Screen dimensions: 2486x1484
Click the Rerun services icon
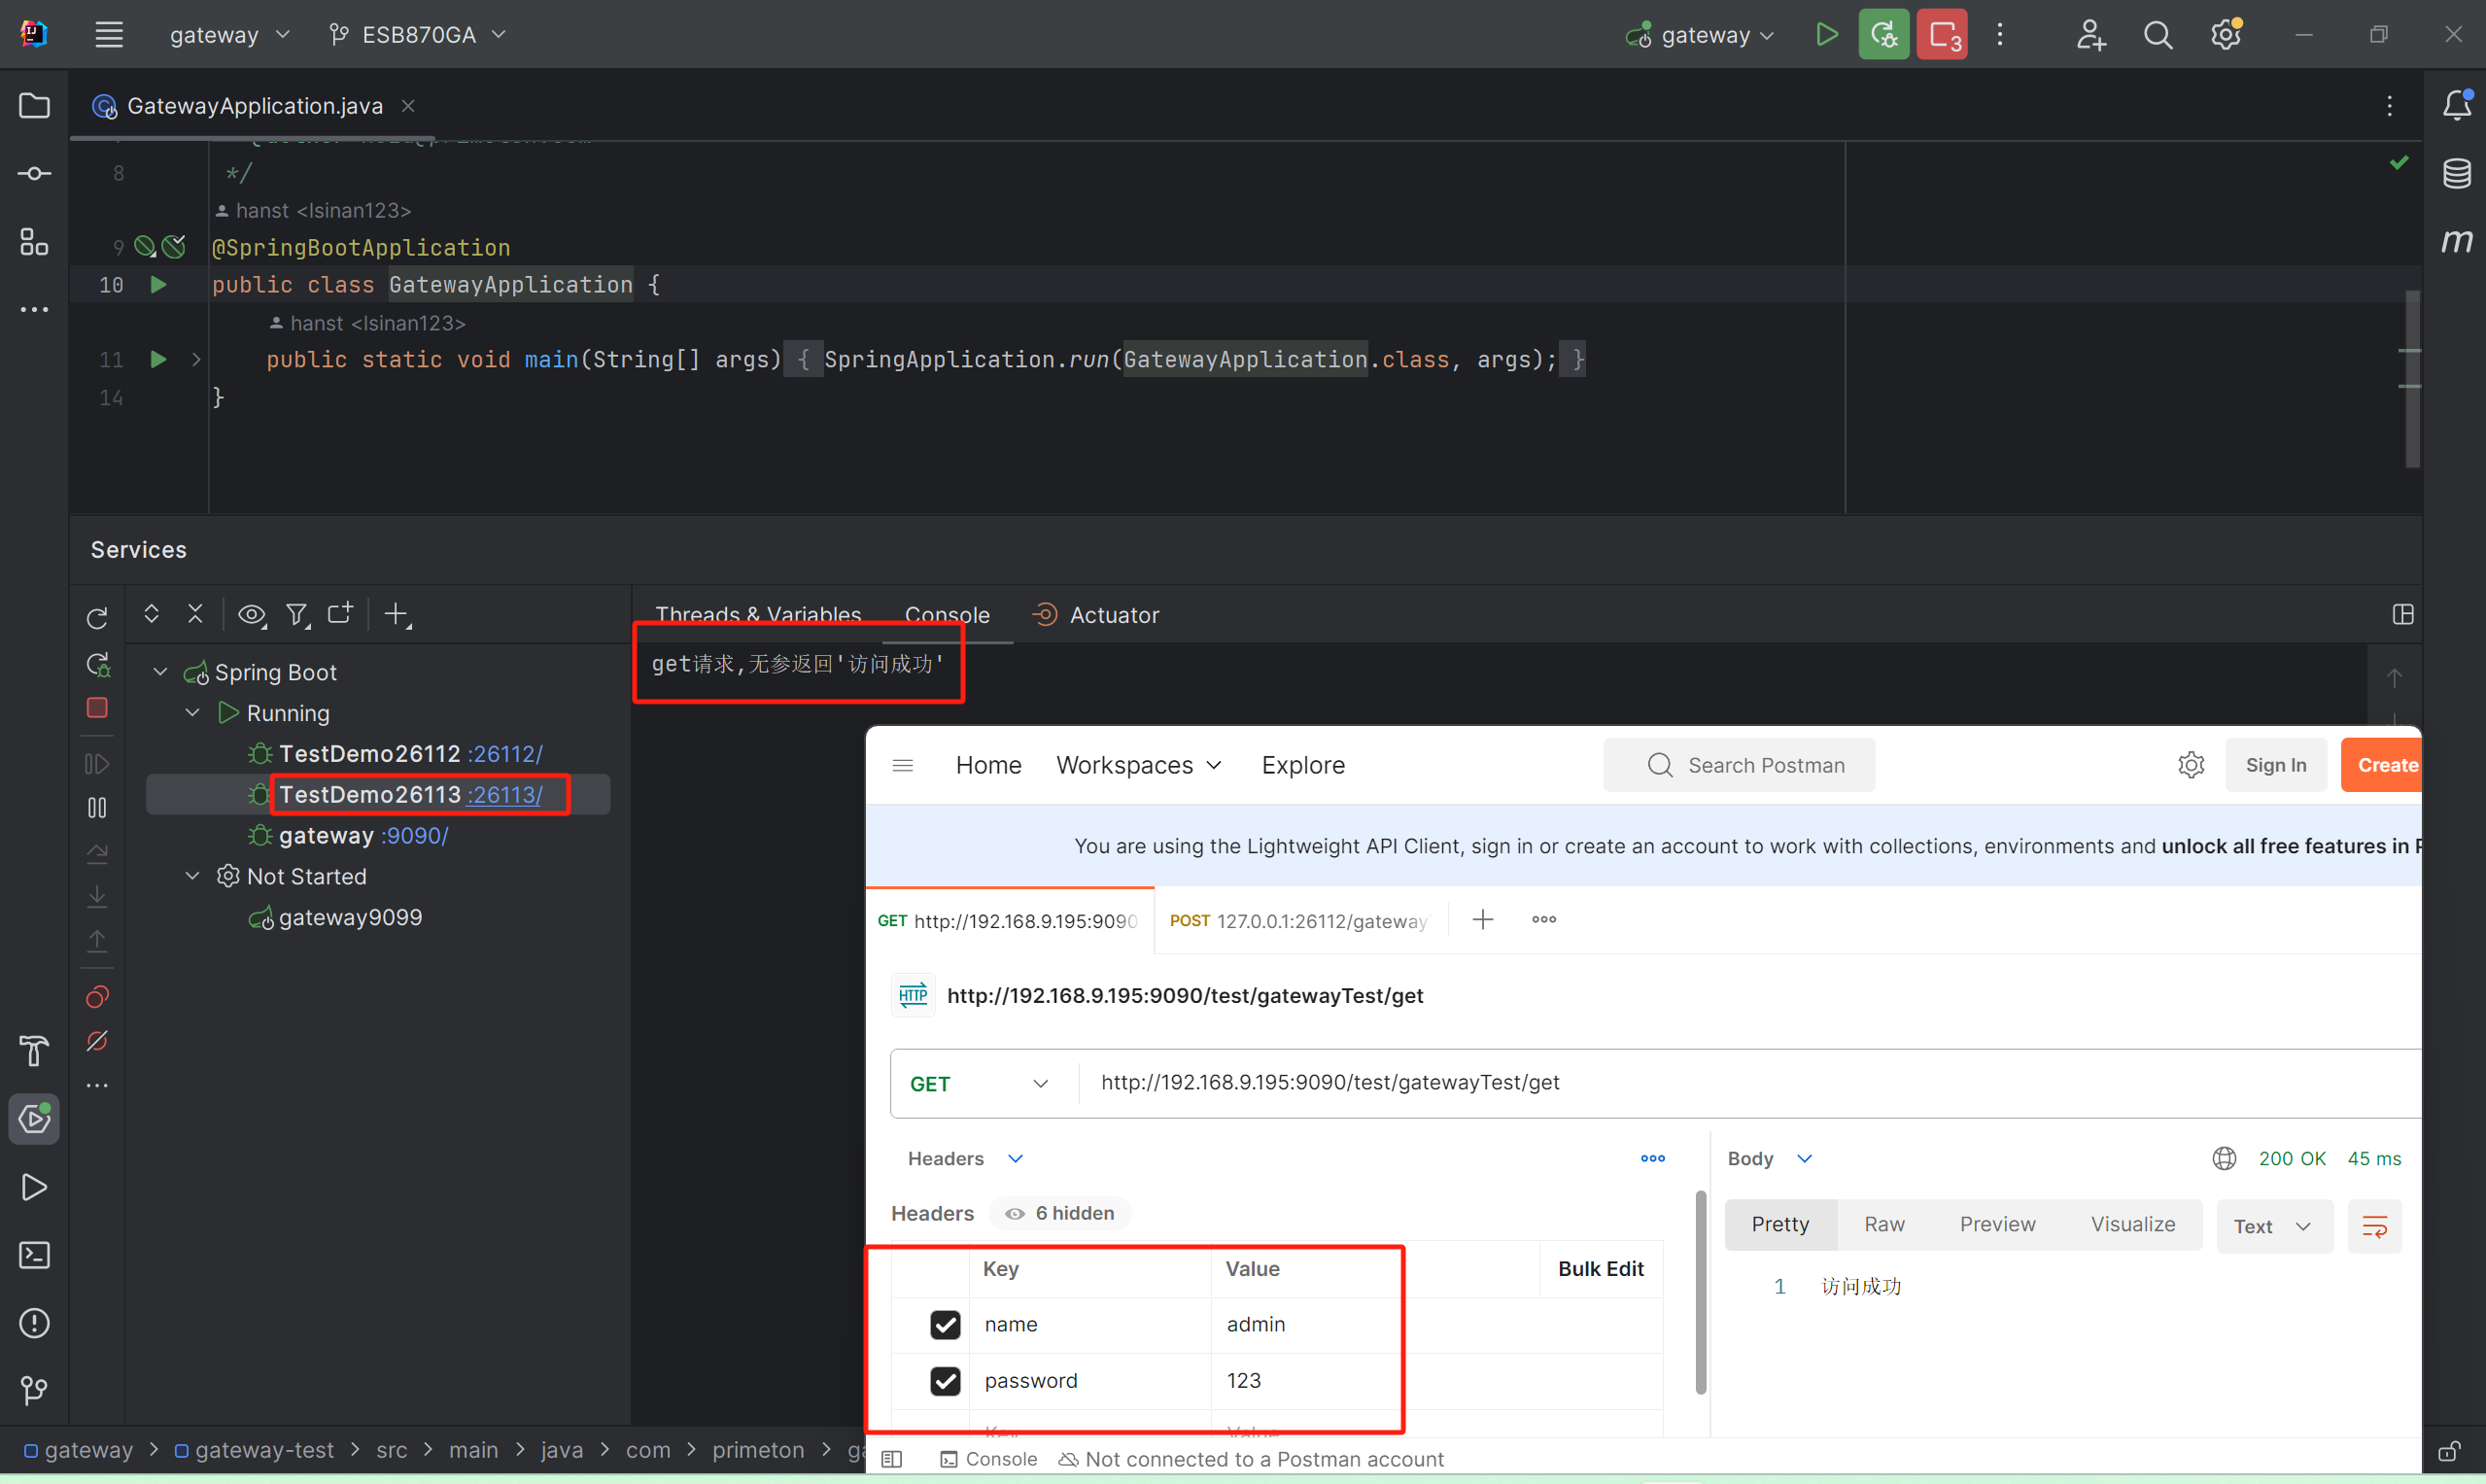pyautogui.click(x=97, y=619)
